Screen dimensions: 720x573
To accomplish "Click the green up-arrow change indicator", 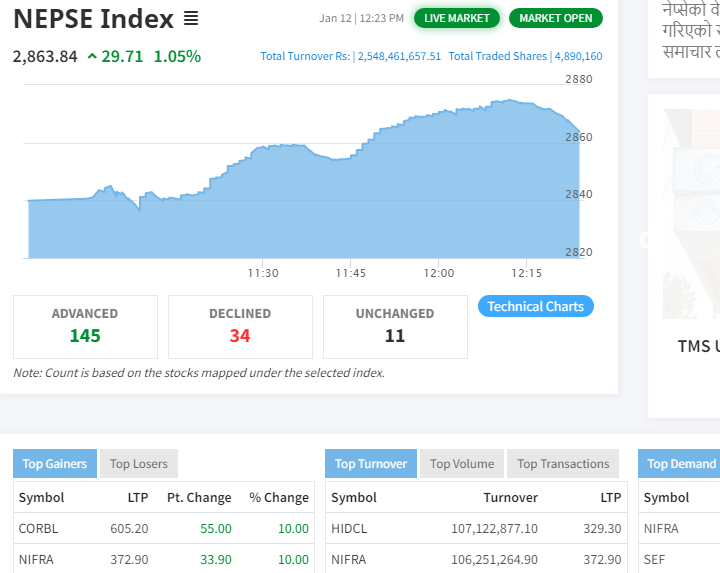I will click(92, 56).
